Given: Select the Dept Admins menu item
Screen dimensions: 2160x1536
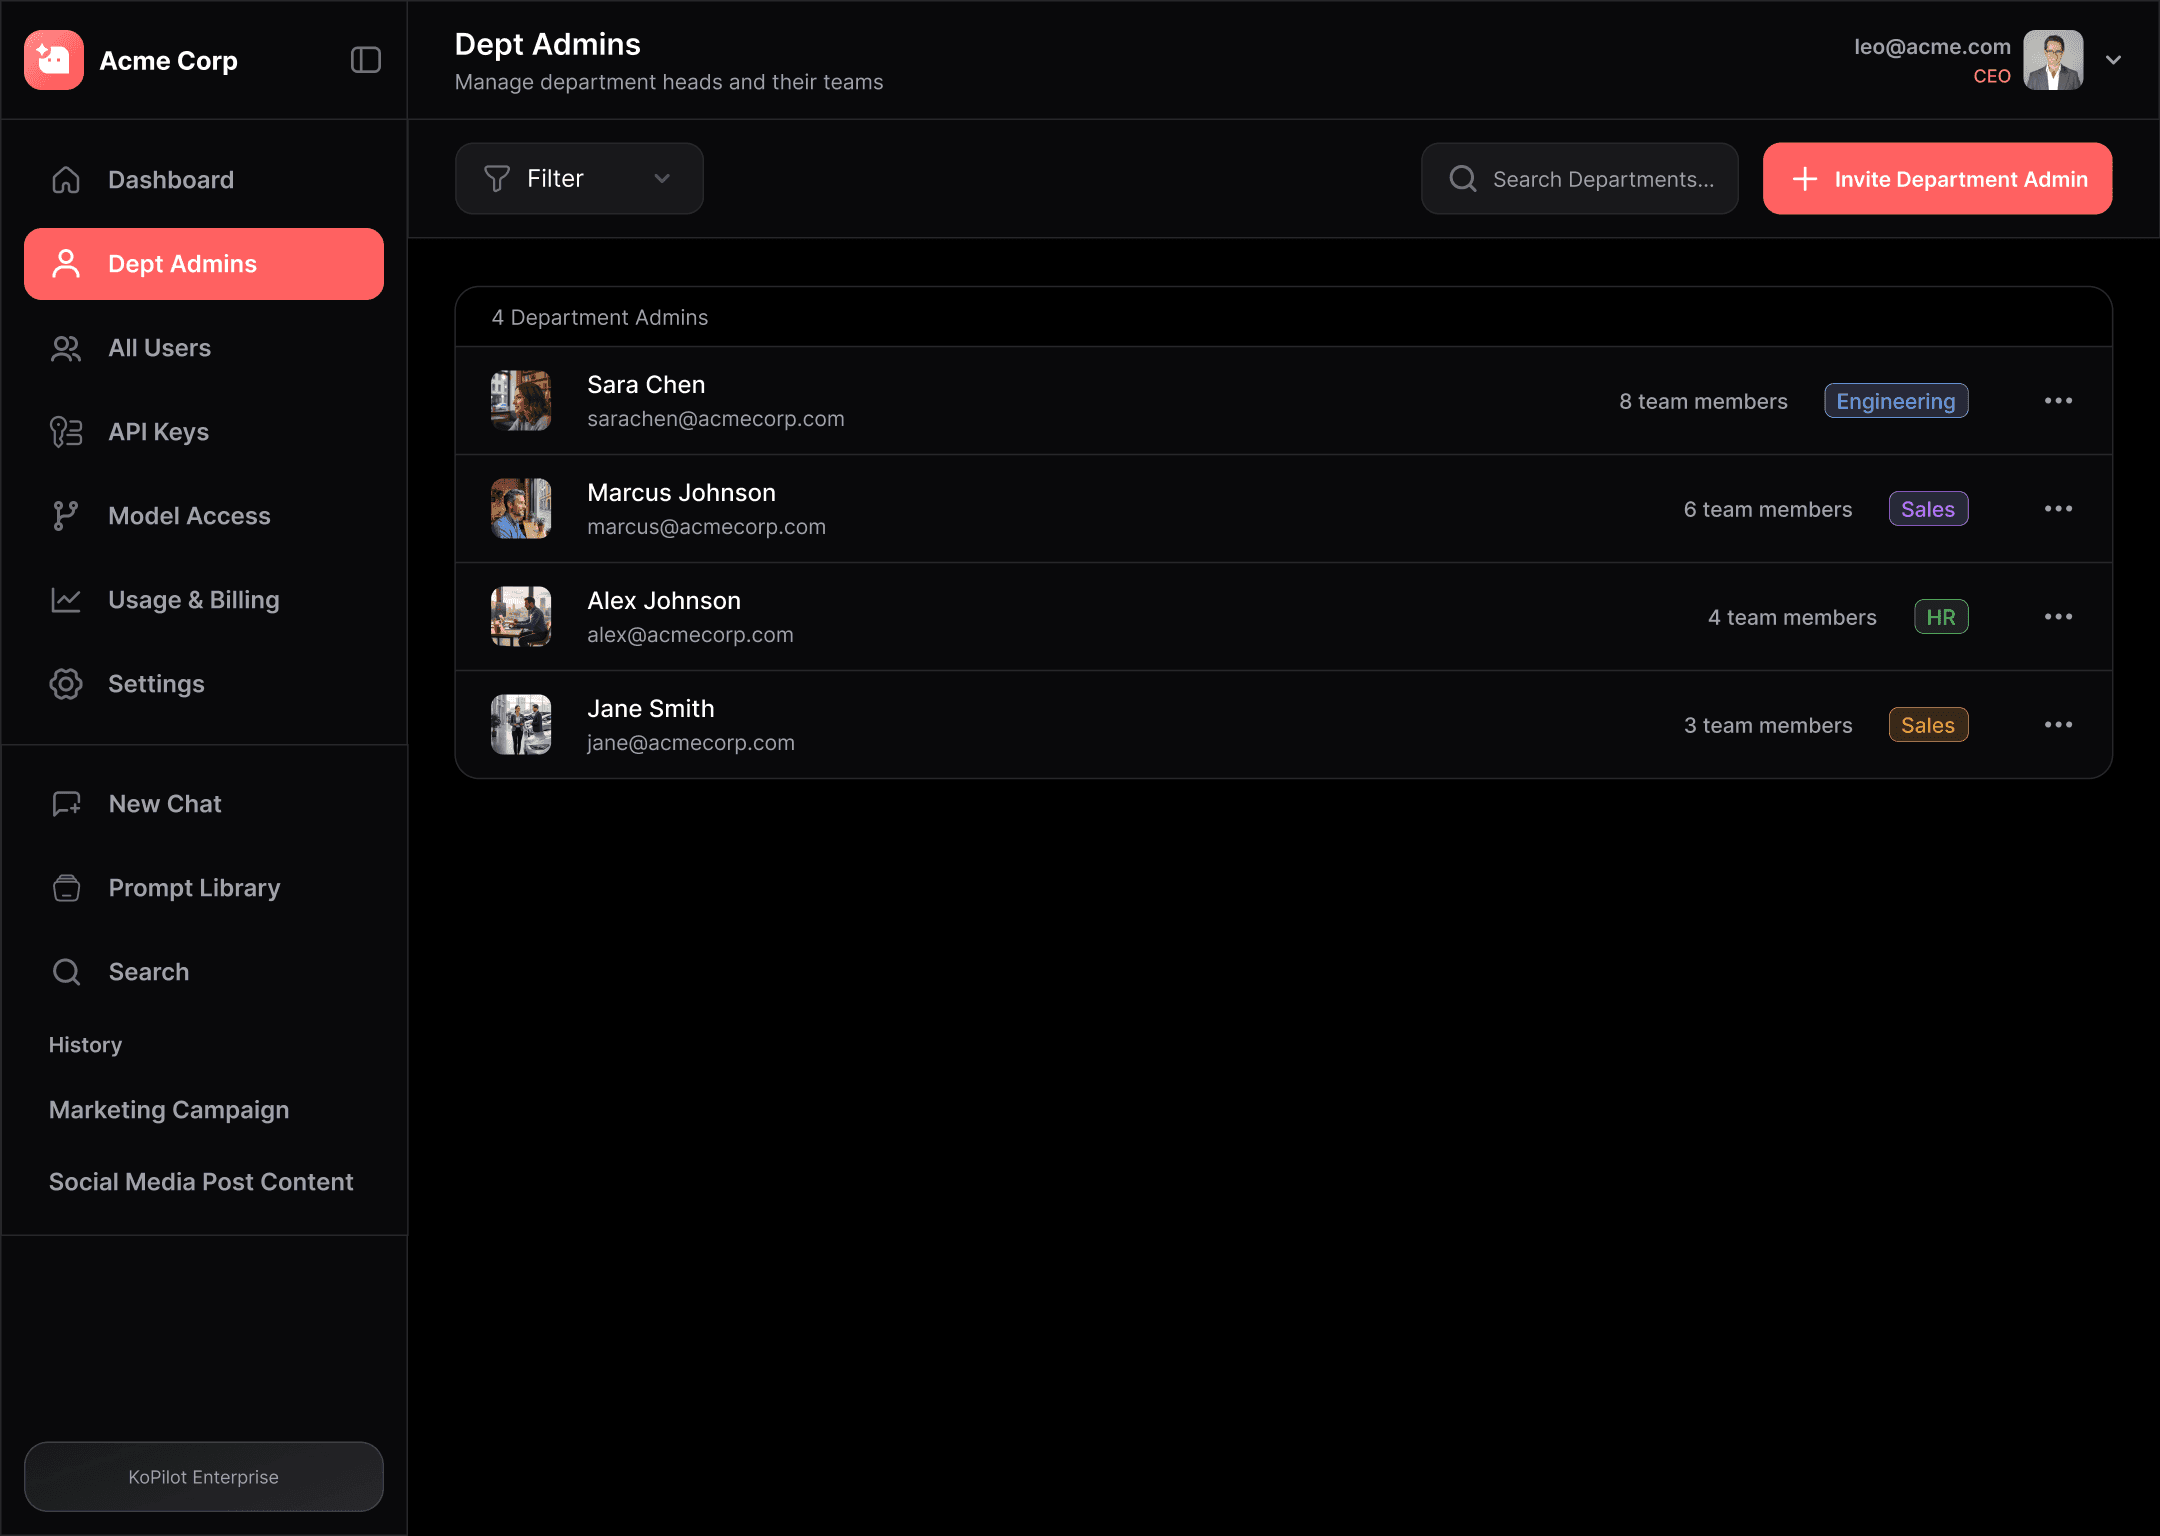Looking at the screenshot, I should 204,264.
